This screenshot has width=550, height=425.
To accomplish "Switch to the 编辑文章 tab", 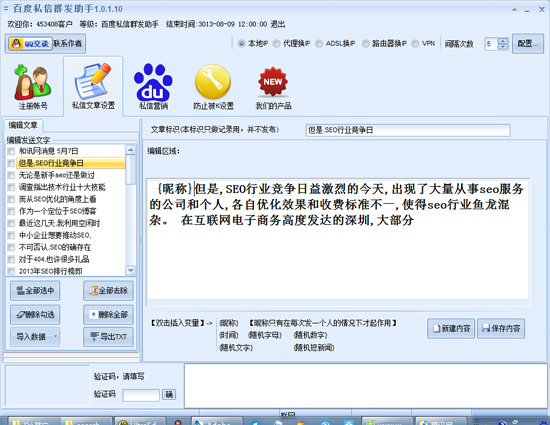I will (23, 125).
